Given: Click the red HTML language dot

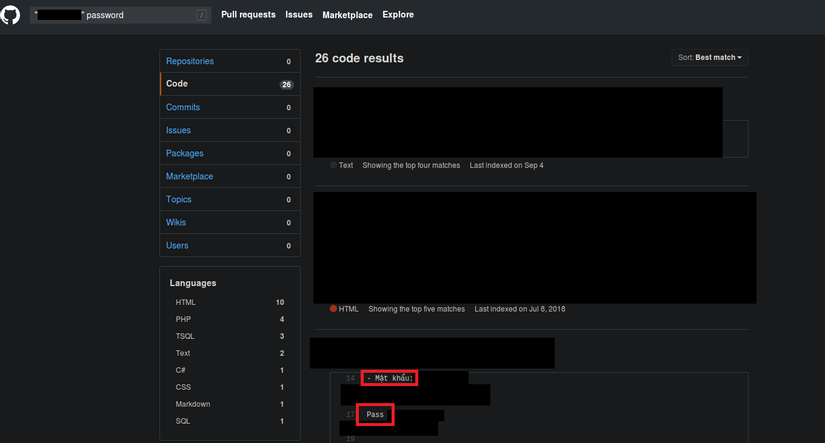Looking at the screenshot, I should pyautogui.click(x=333, y=309).
